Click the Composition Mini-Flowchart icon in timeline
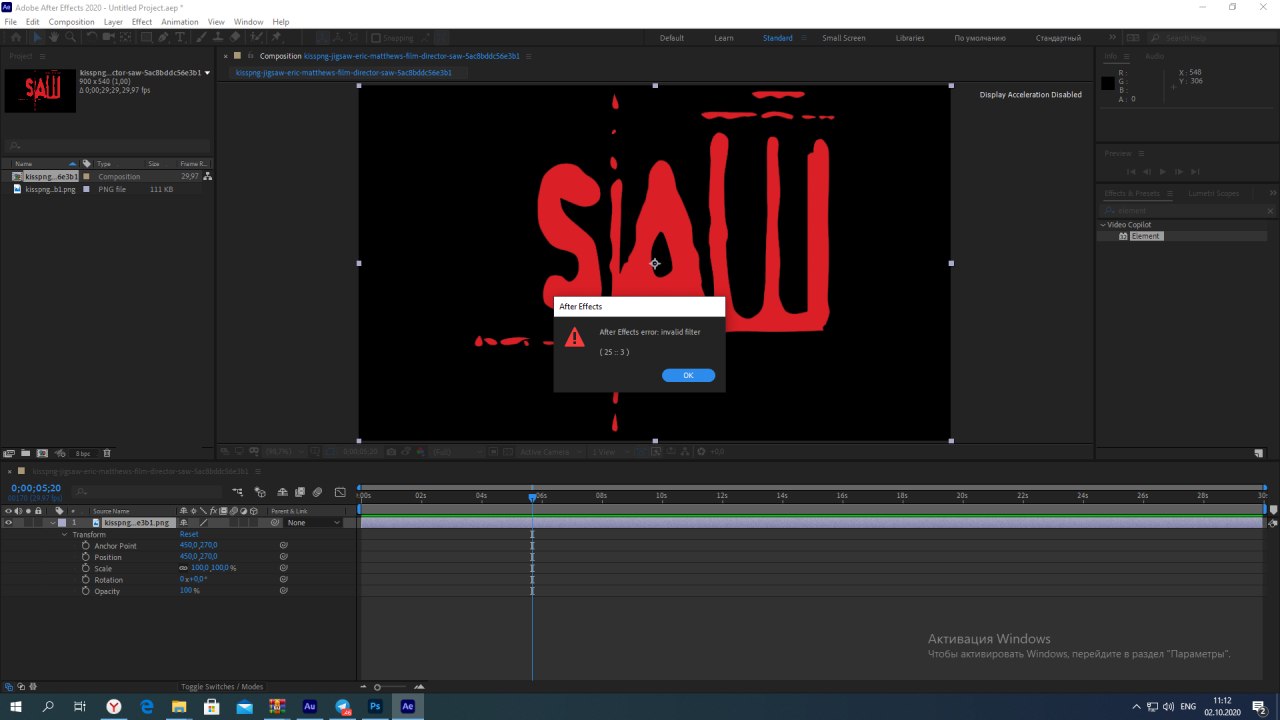Image resolution: width=1280 pixels, height=720 pixels. coord(237,492)
